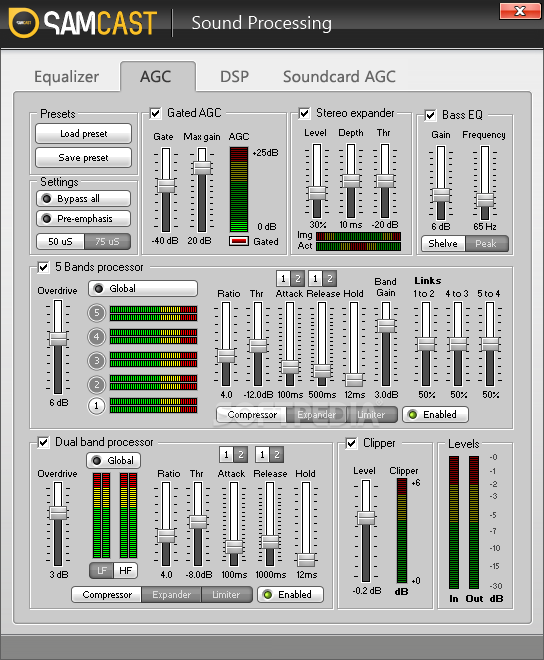Select Limiter mode in 5 Bands processor
The image size is (544, 660).
371,415
